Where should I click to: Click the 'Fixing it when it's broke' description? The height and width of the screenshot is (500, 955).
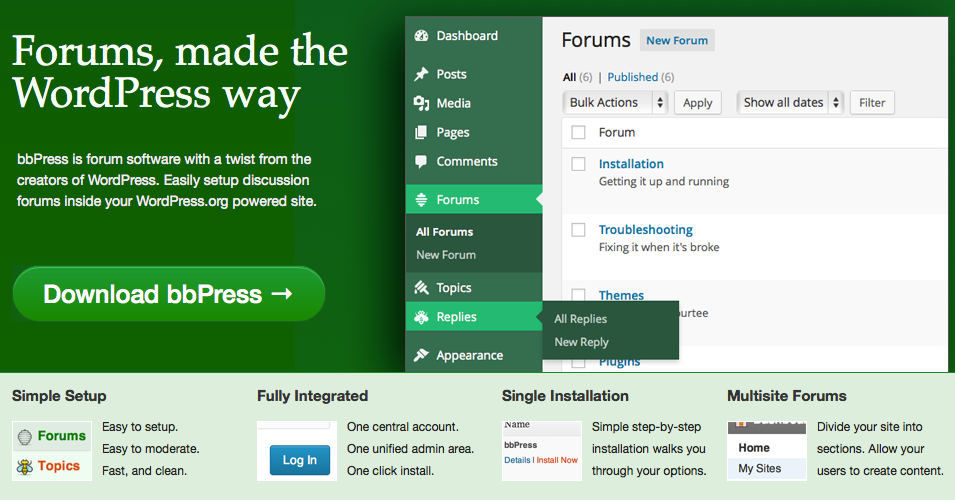pyautogui.click(x=659, y=247)
